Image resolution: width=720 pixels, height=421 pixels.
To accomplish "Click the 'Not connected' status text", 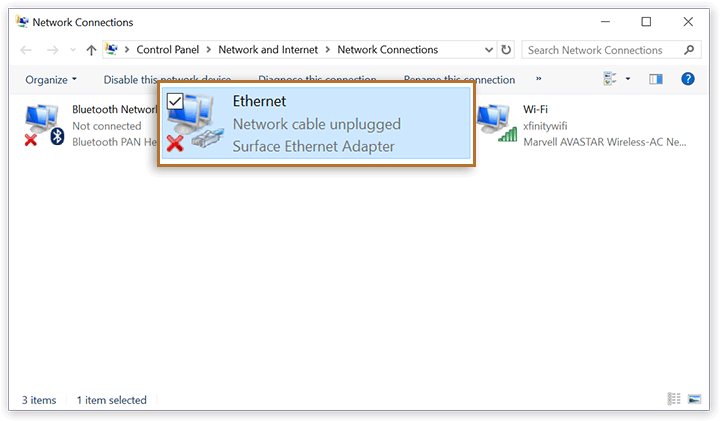I will click(x=107, y=126).
